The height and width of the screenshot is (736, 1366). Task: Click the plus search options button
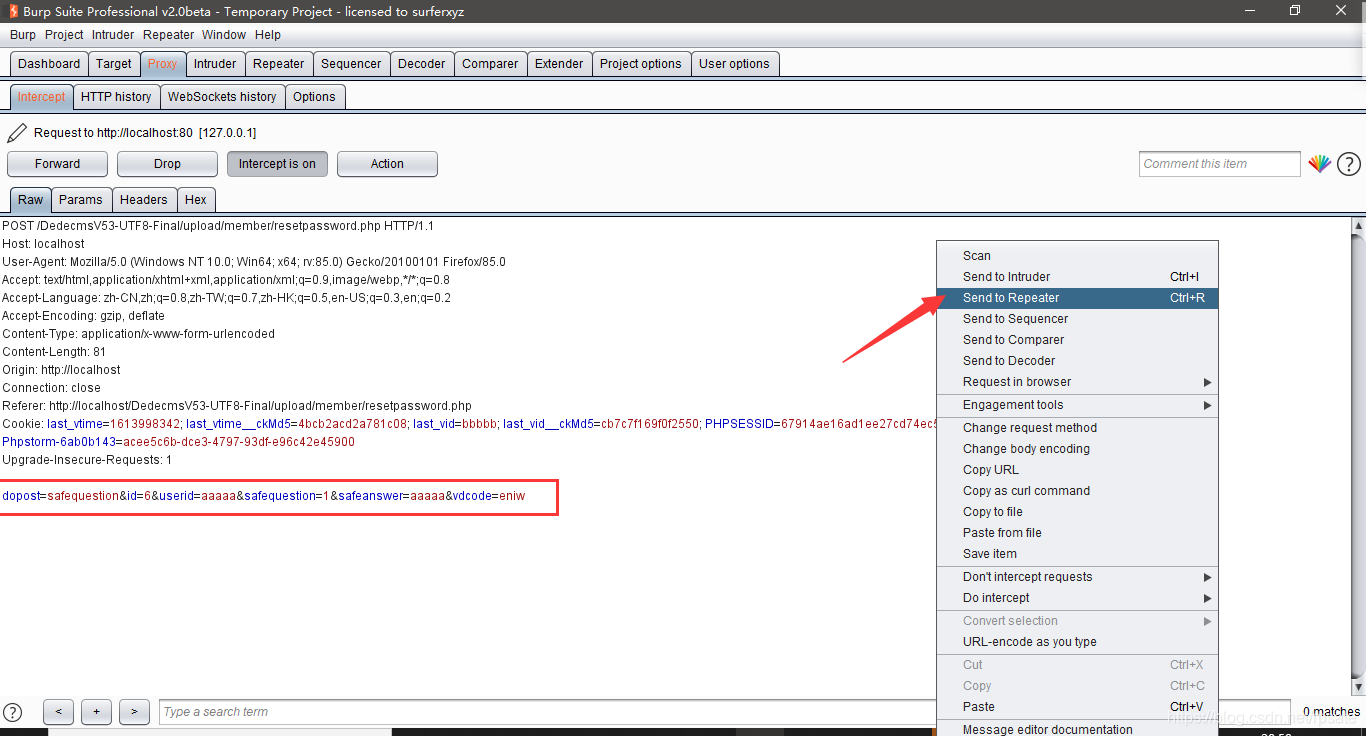point(96,712)
